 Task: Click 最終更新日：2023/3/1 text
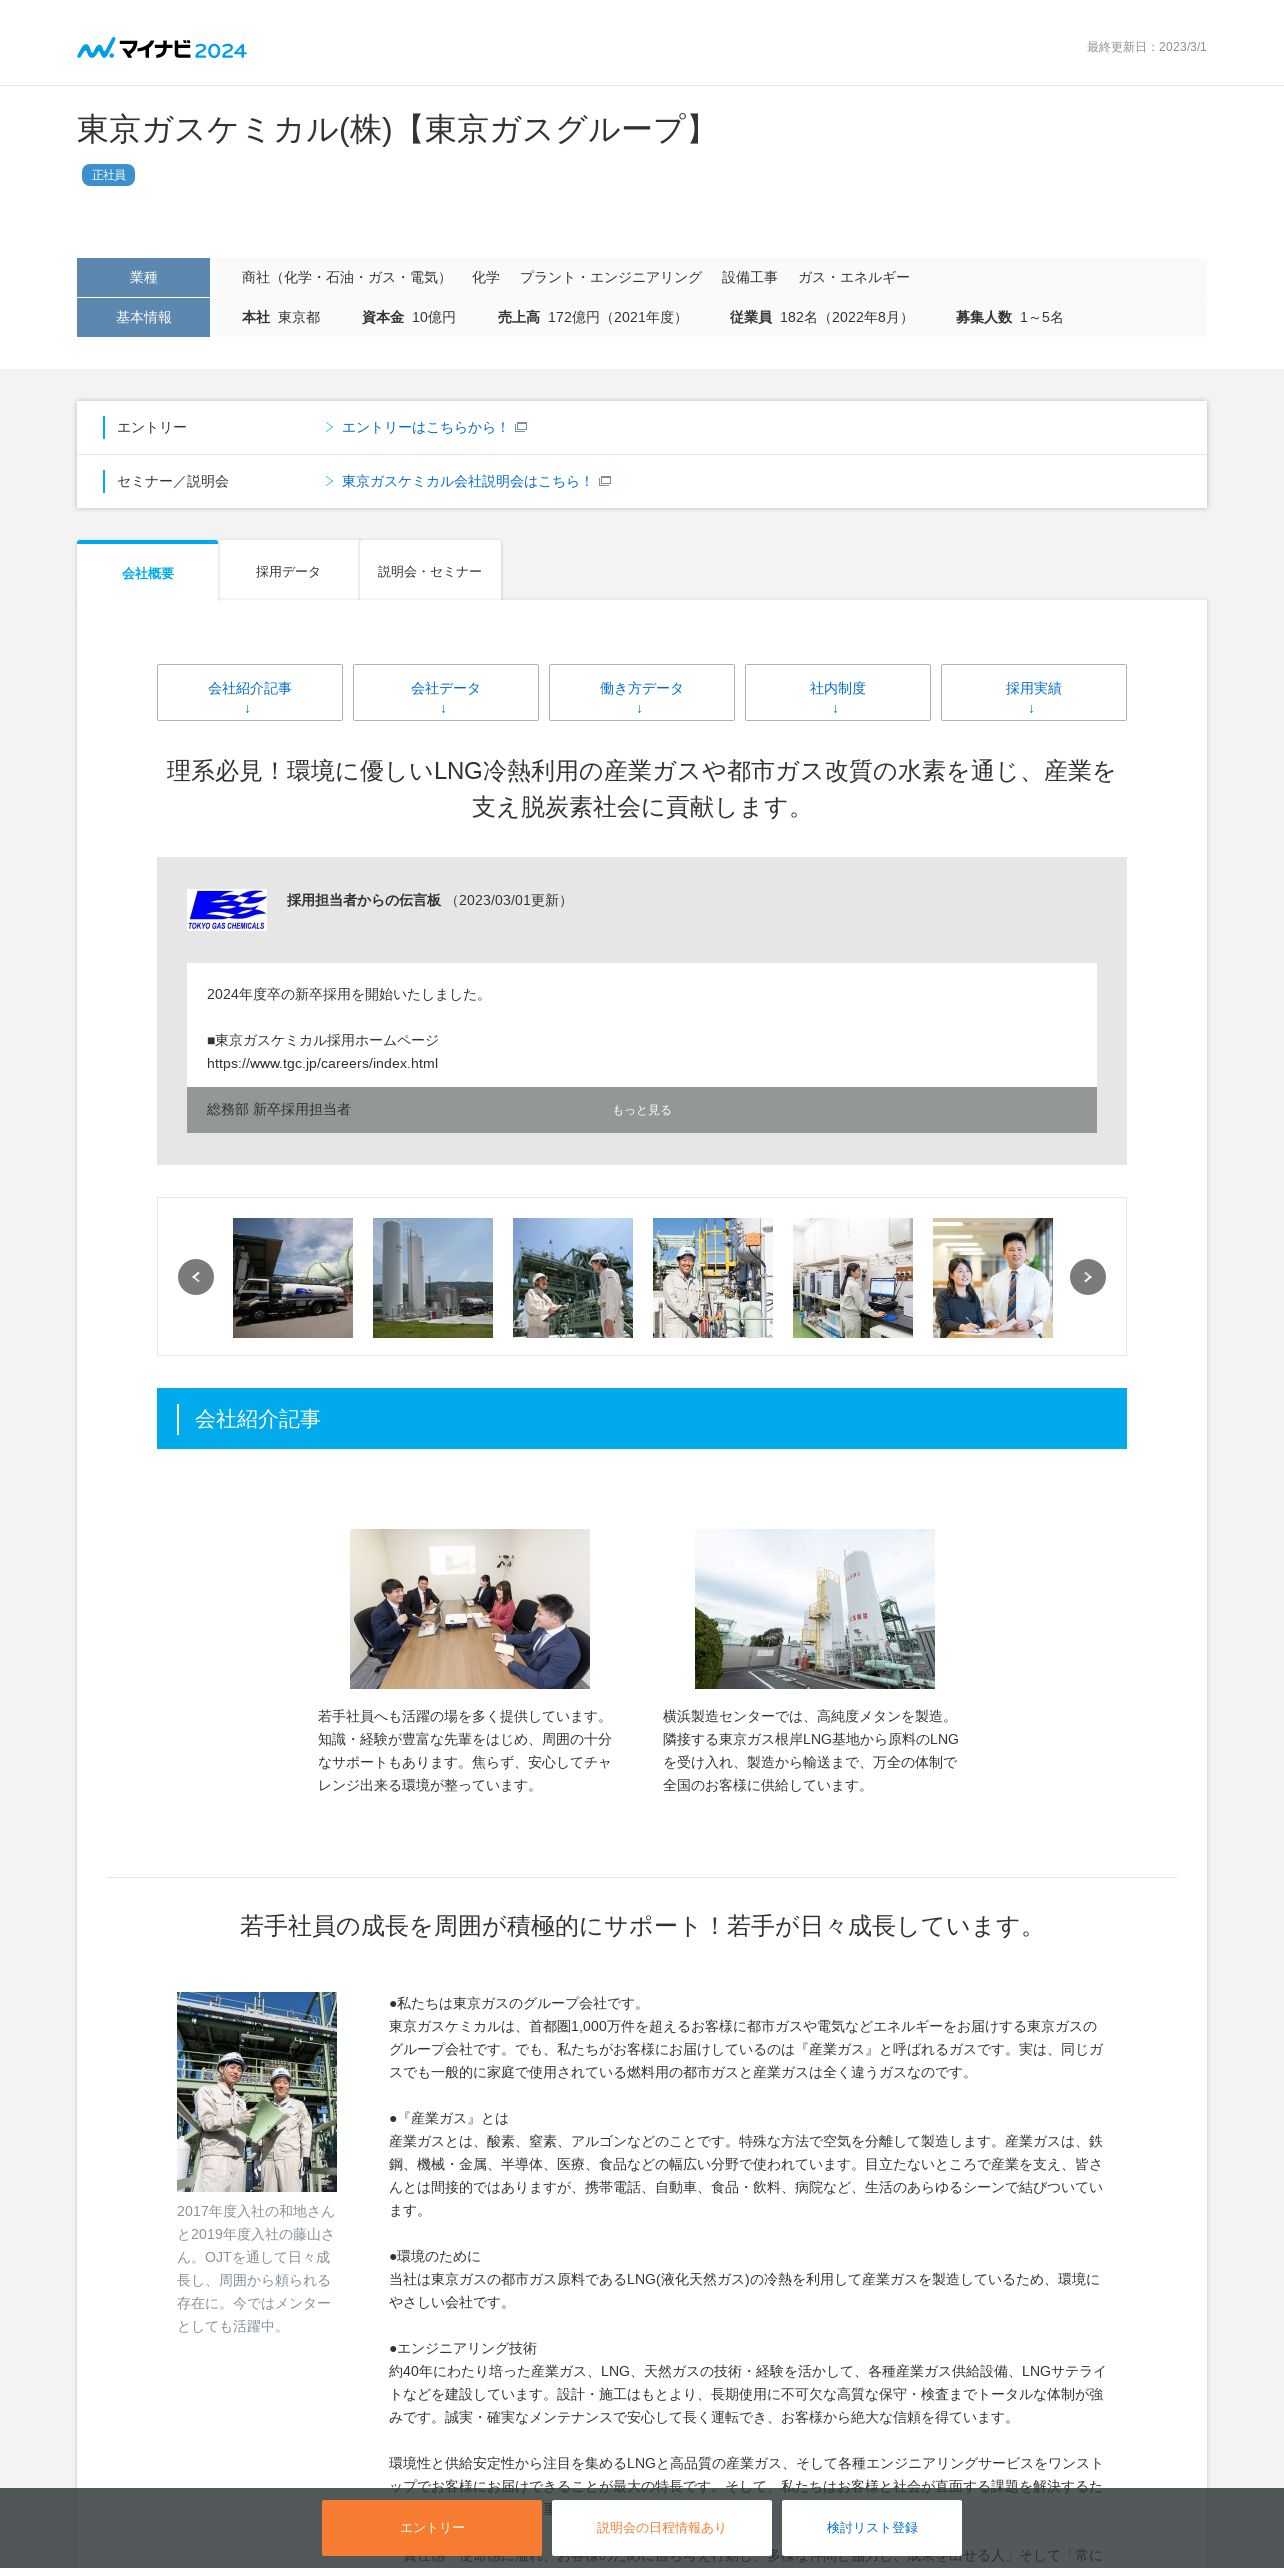pyautogui.click(x=1147, y=47)
